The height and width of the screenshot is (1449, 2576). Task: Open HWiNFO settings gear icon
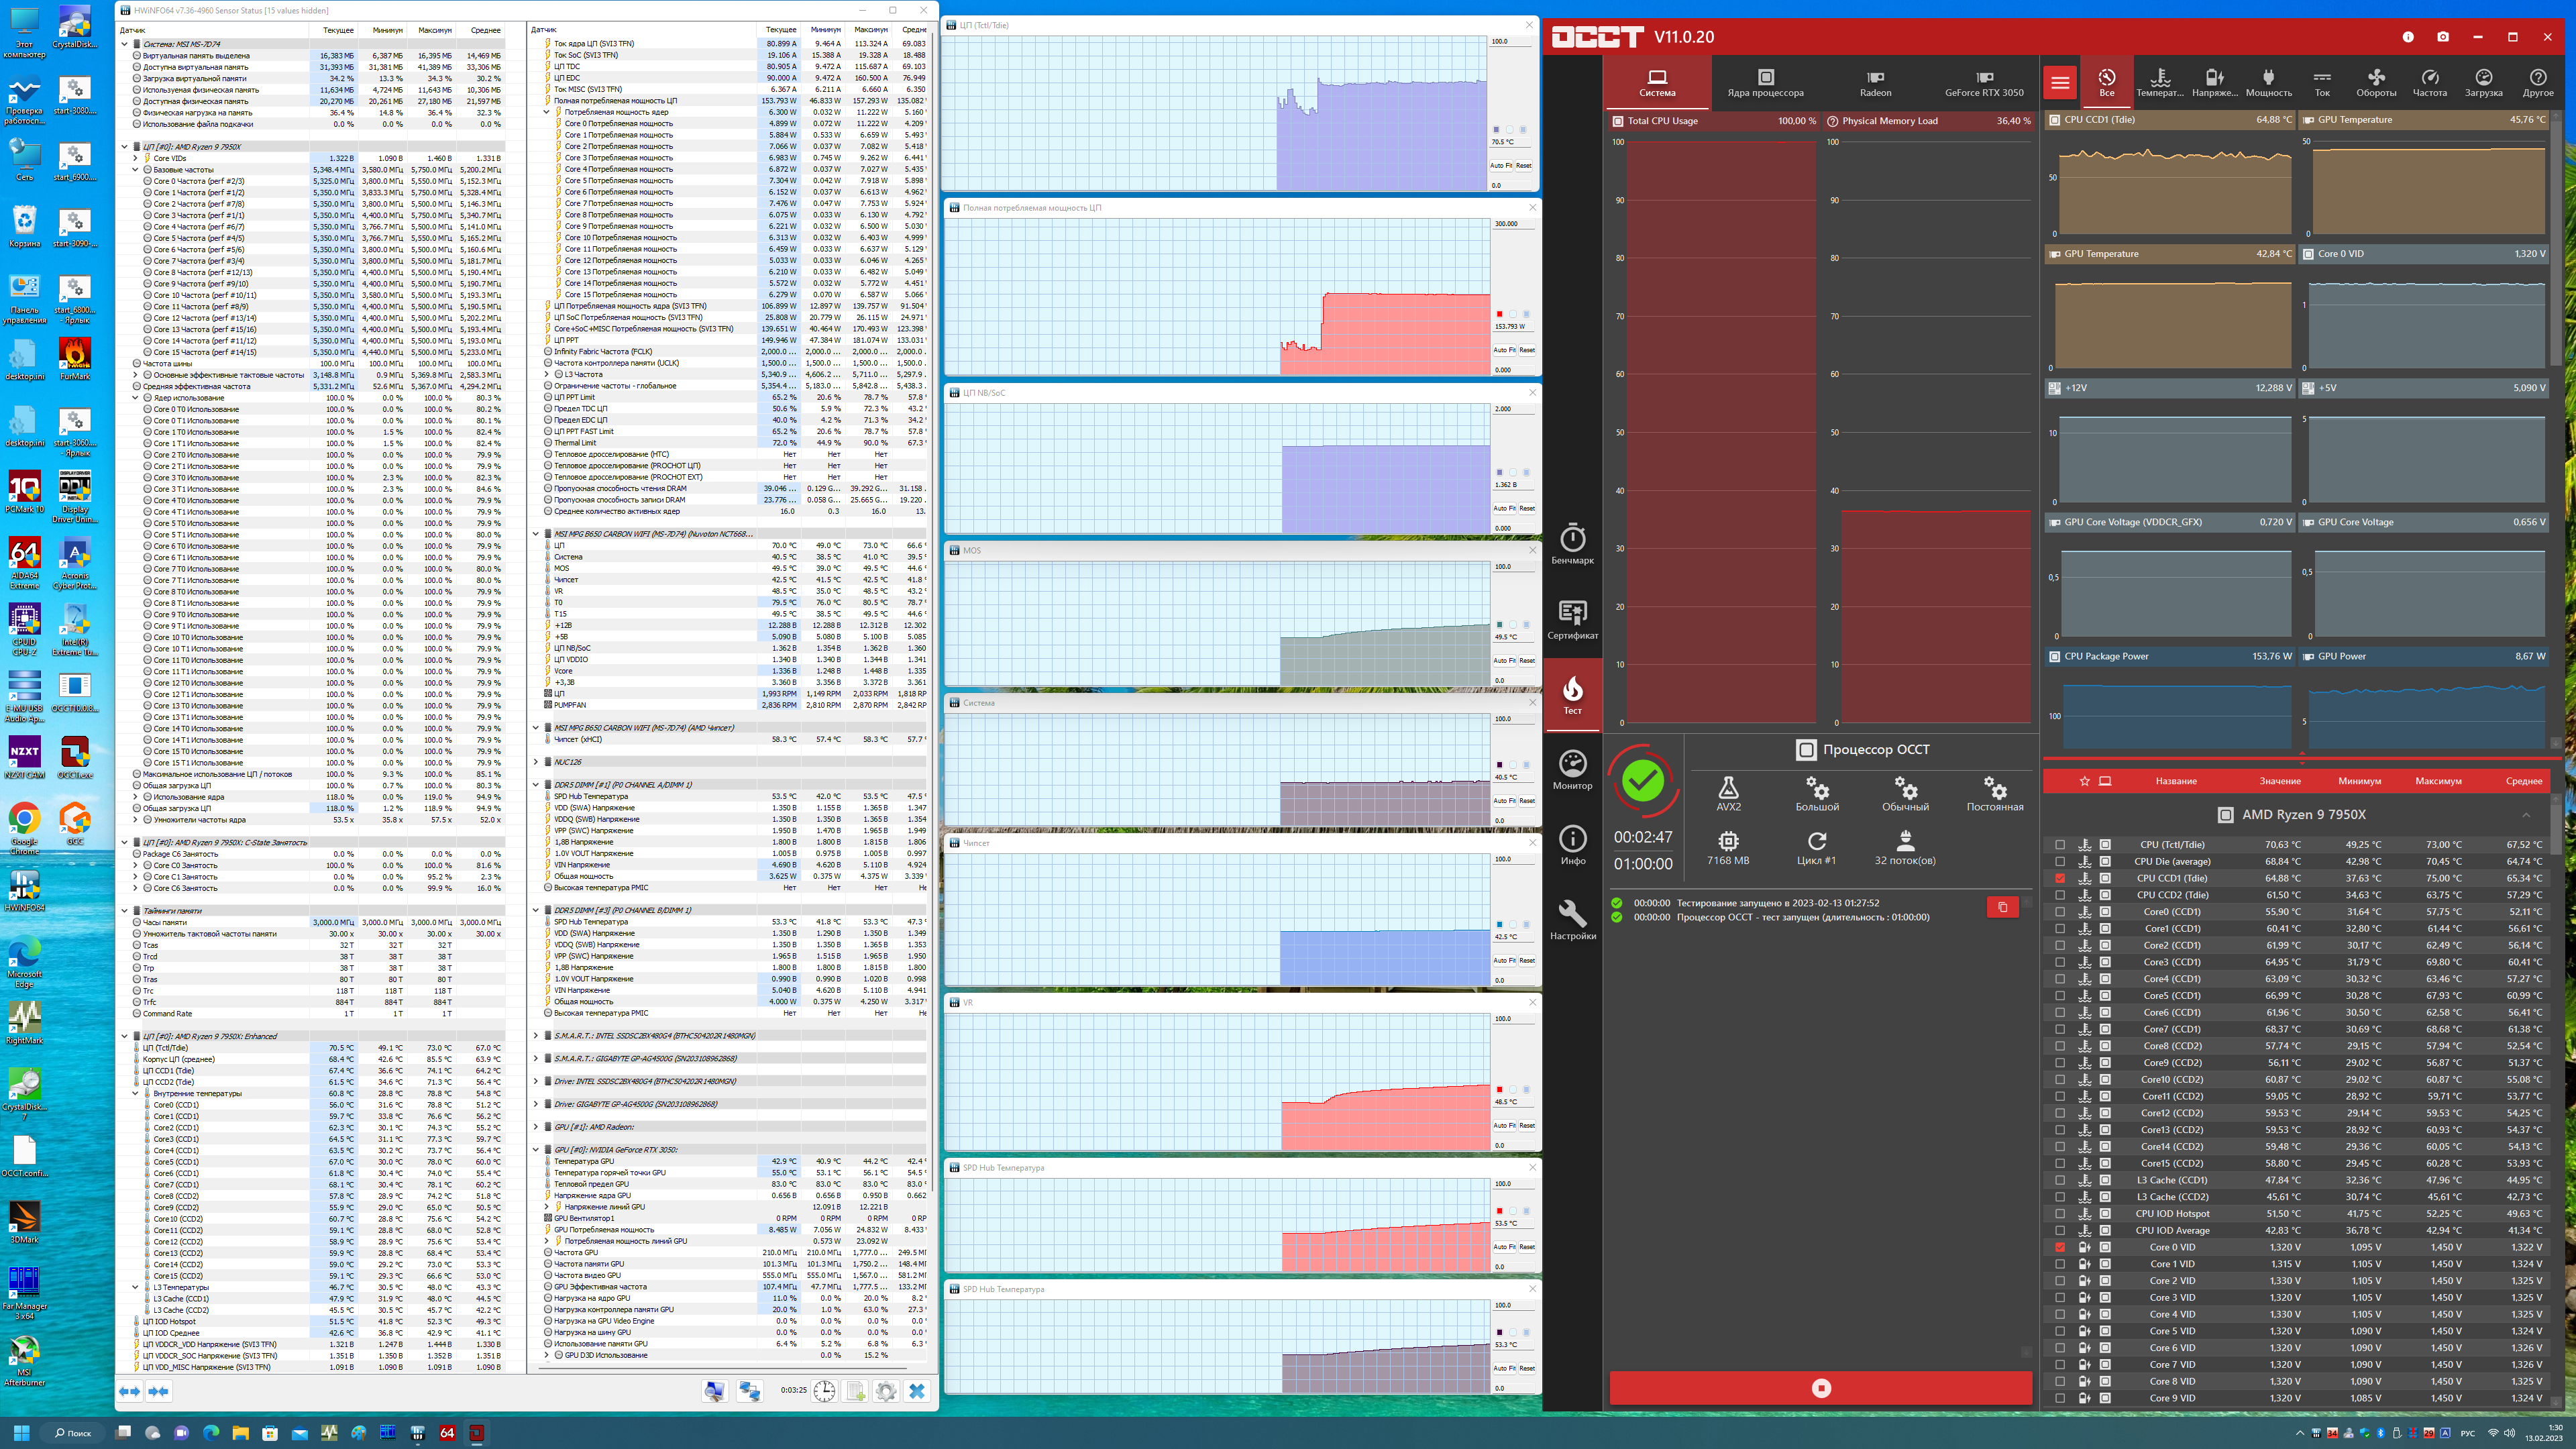click(885, 1391)
